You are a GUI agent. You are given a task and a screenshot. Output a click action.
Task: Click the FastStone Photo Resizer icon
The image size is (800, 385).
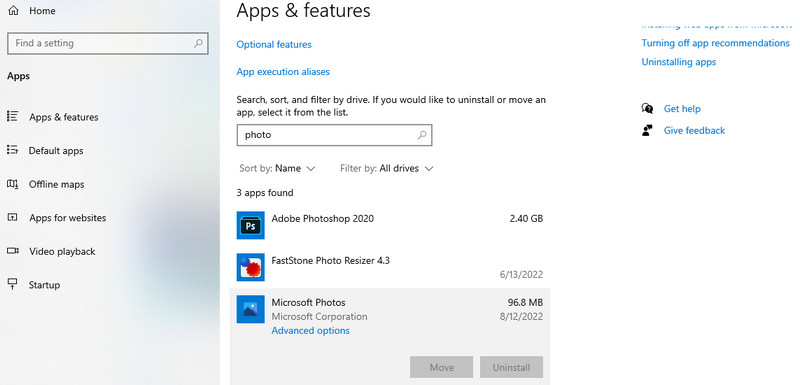pos(251,267)
